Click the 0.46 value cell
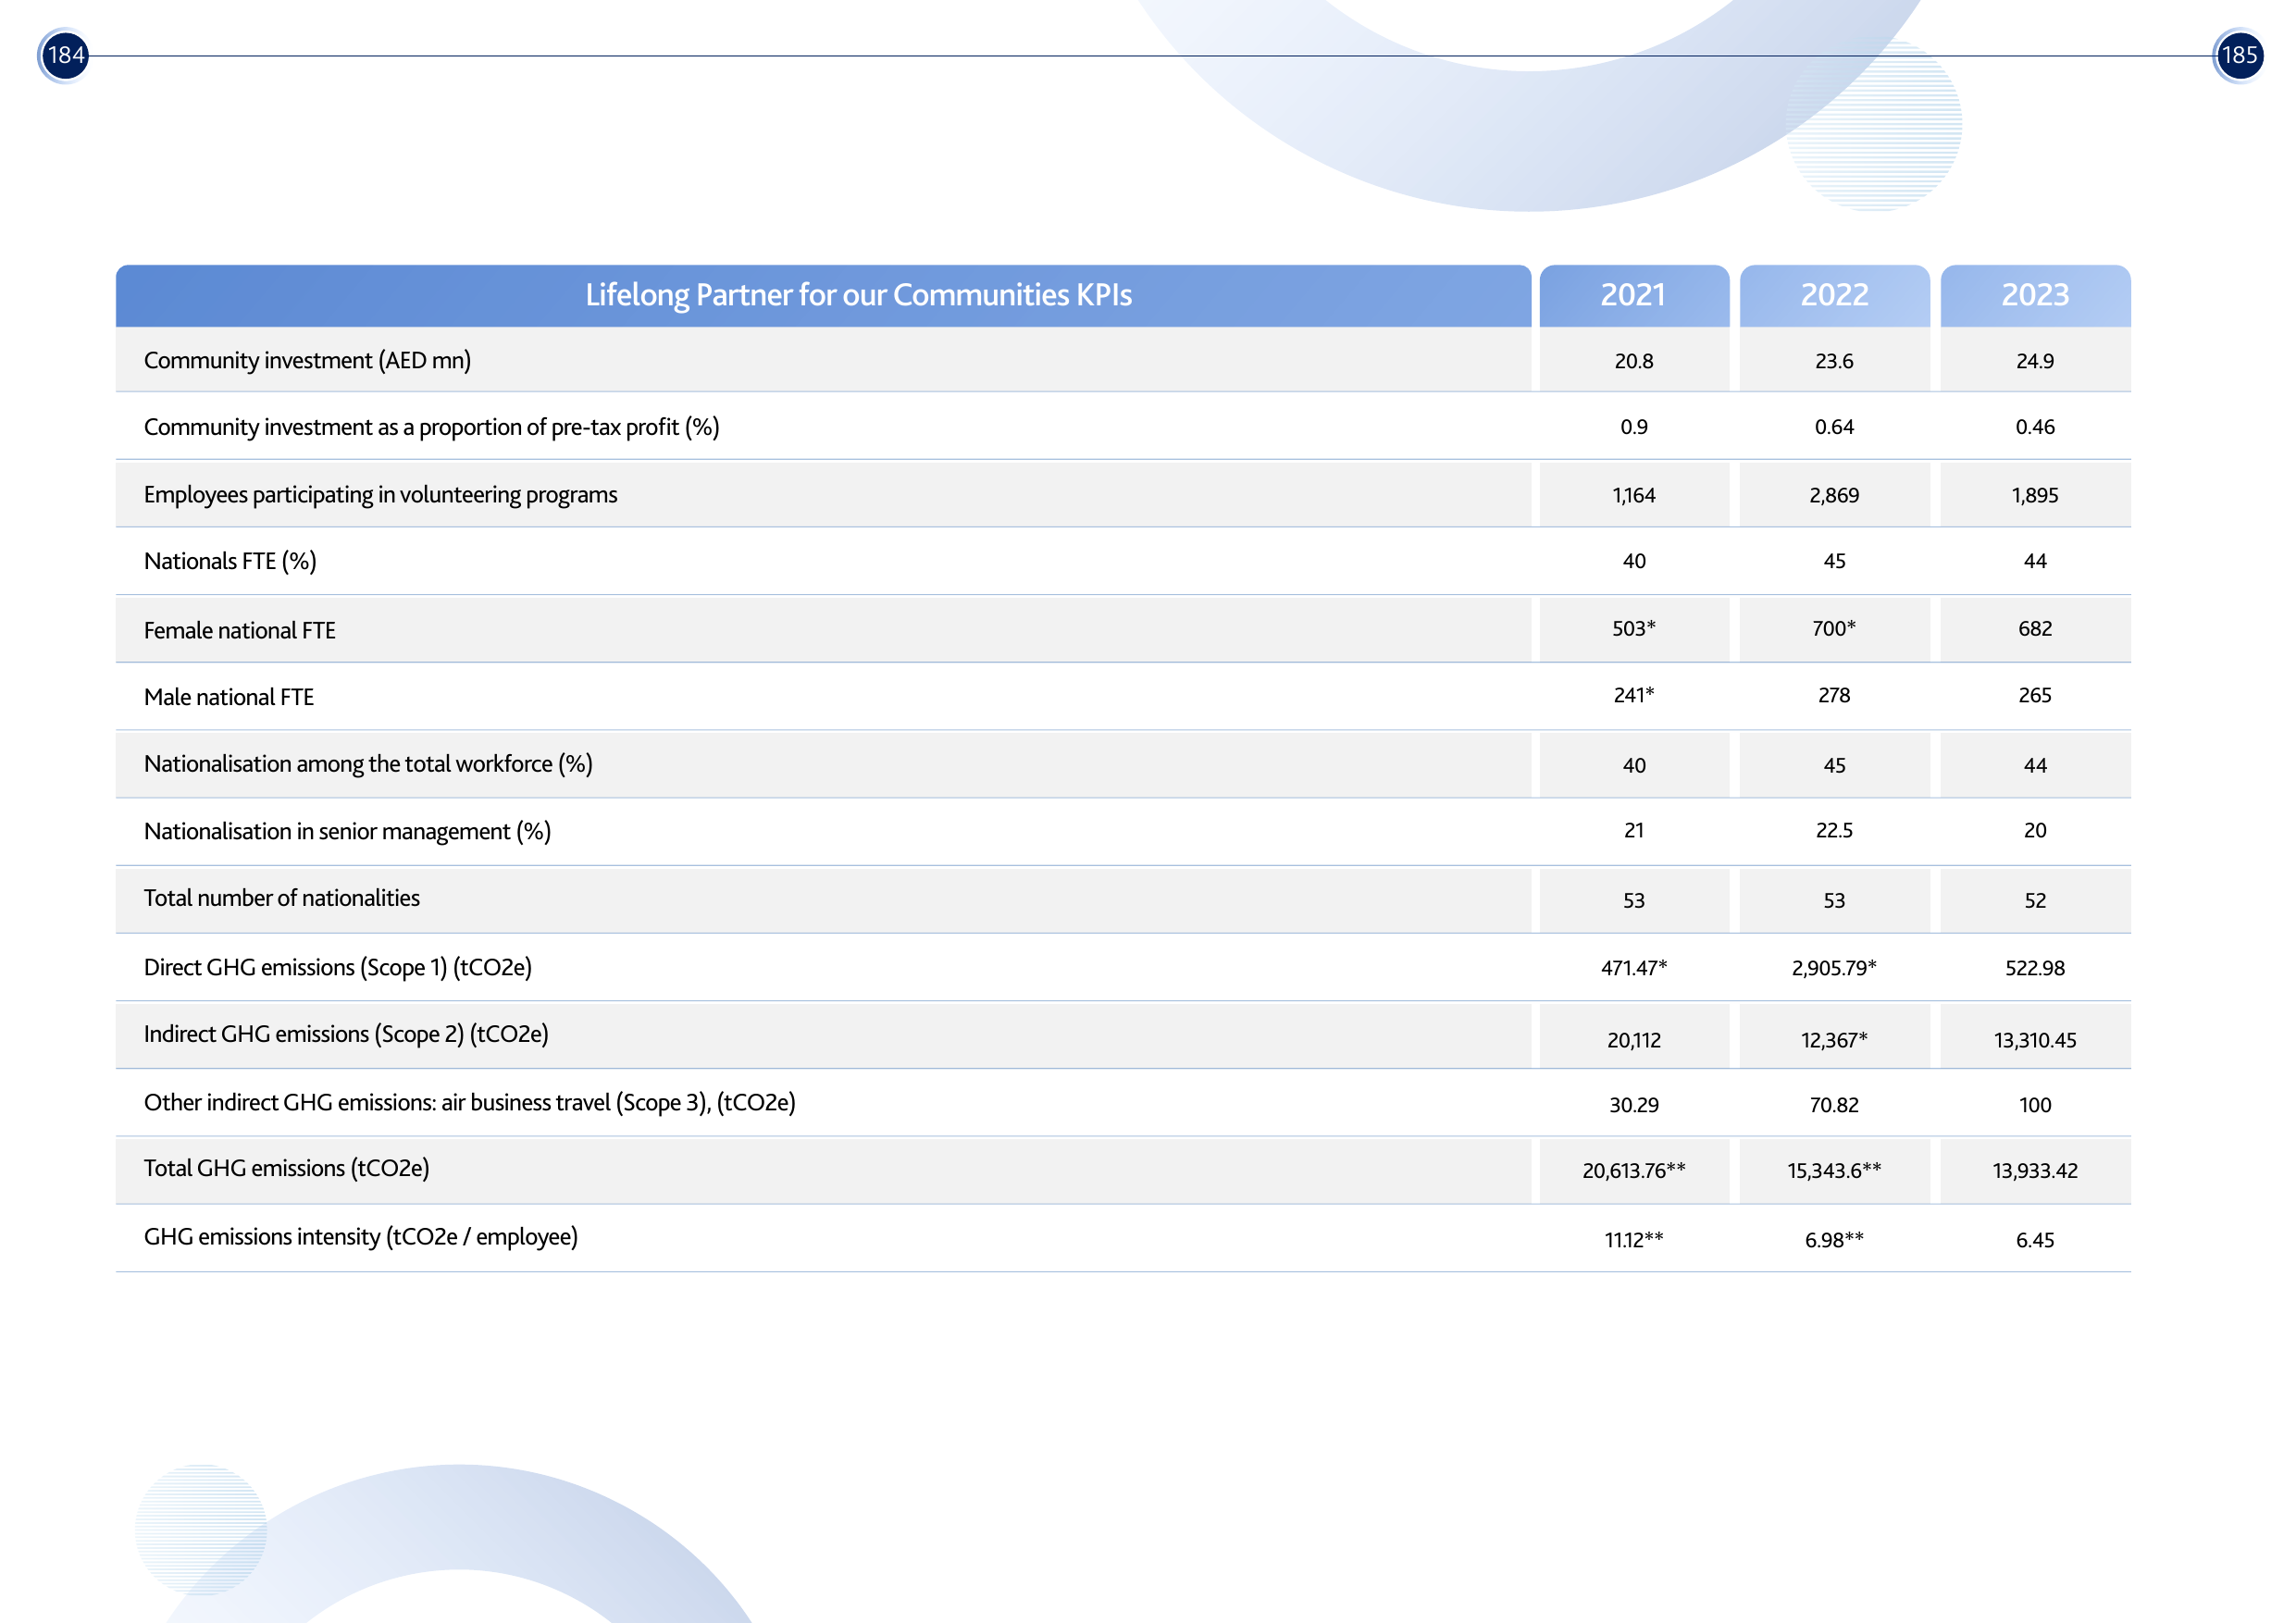Screen dimensions: 2296x1623 pos(2035,427)
